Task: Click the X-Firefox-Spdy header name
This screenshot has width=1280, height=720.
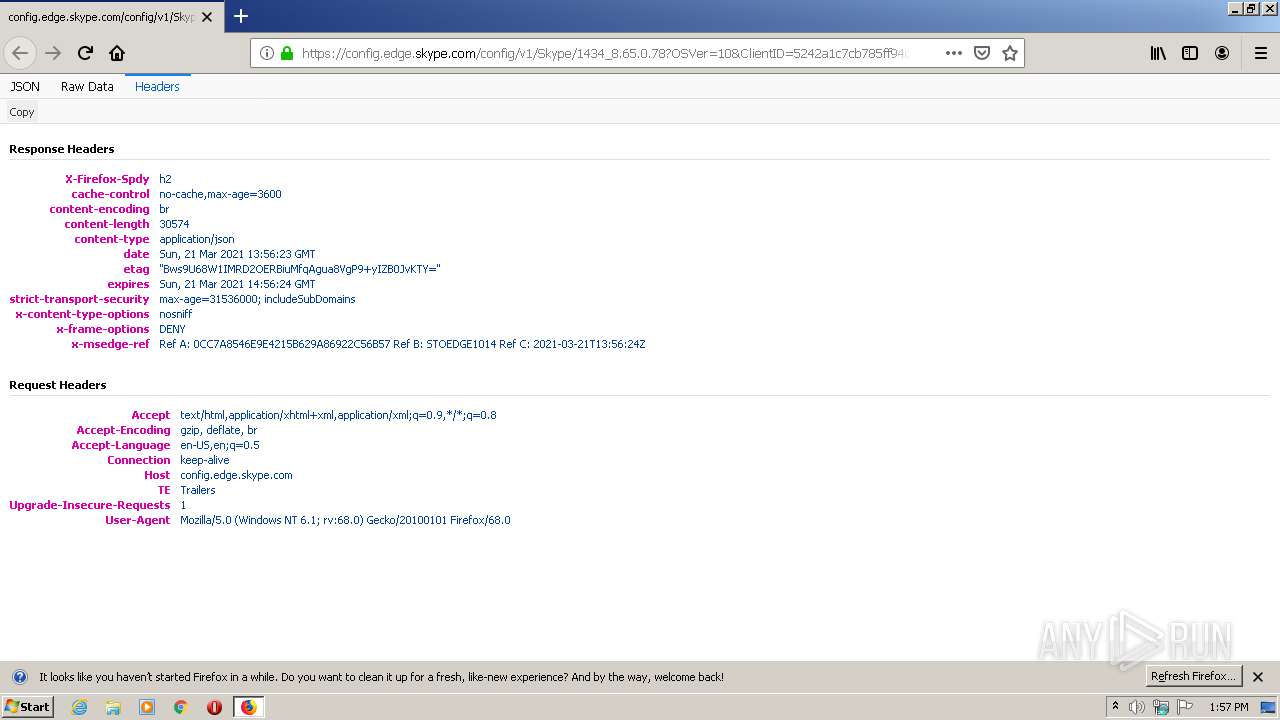Action: 107,179
